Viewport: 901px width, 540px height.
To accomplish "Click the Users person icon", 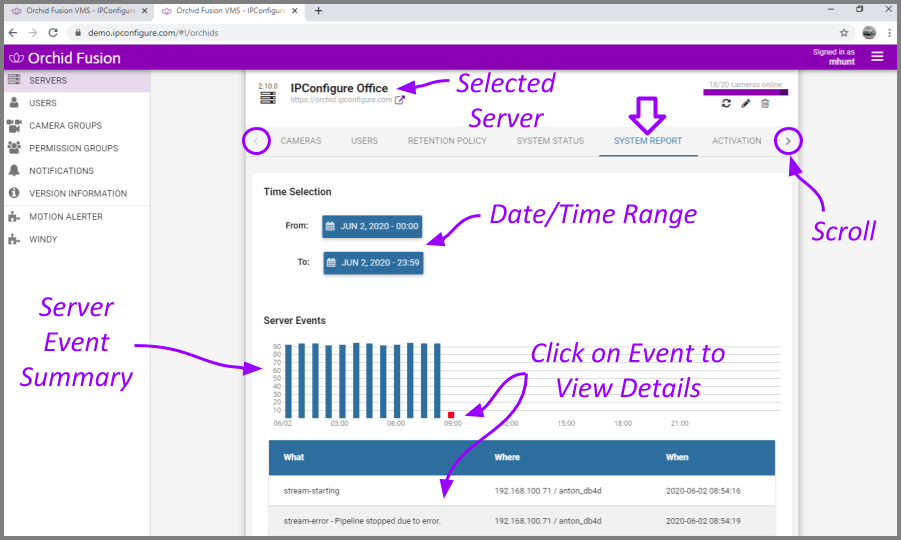I will click(x=14, y=102).
